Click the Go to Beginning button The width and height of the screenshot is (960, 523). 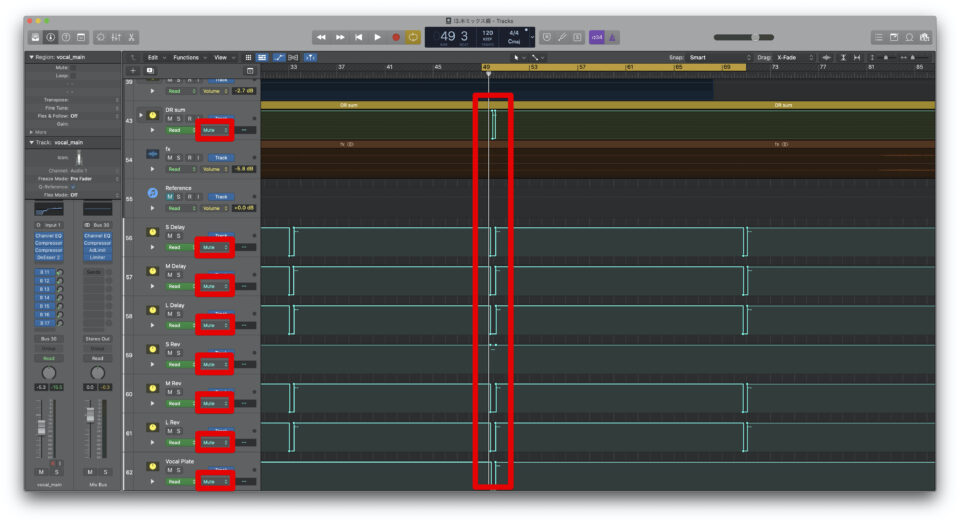[x=359, y=37]
